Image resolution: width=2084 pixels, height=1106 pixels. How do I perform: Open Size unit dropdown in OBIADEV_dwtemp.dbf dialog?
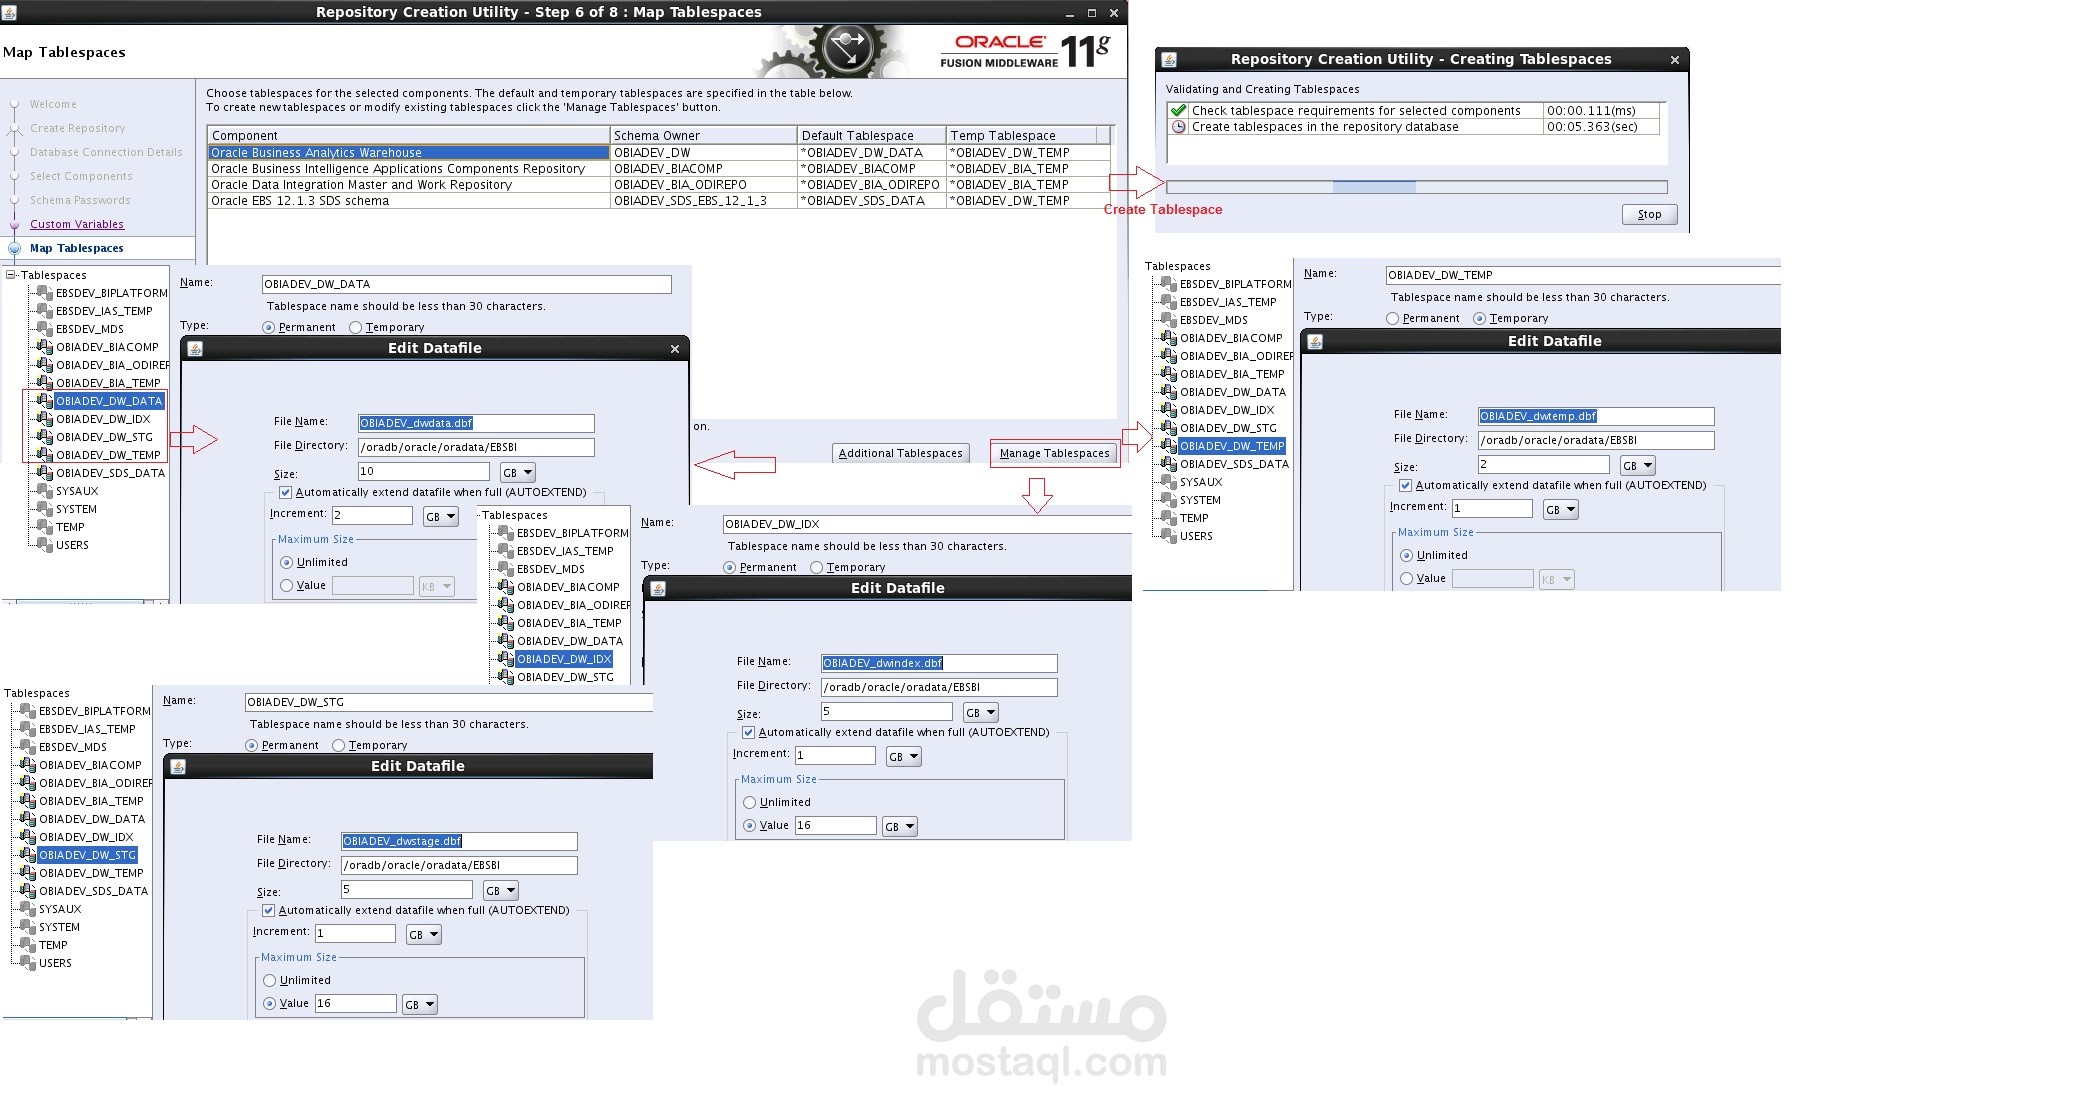click(x=1638, y=466)
